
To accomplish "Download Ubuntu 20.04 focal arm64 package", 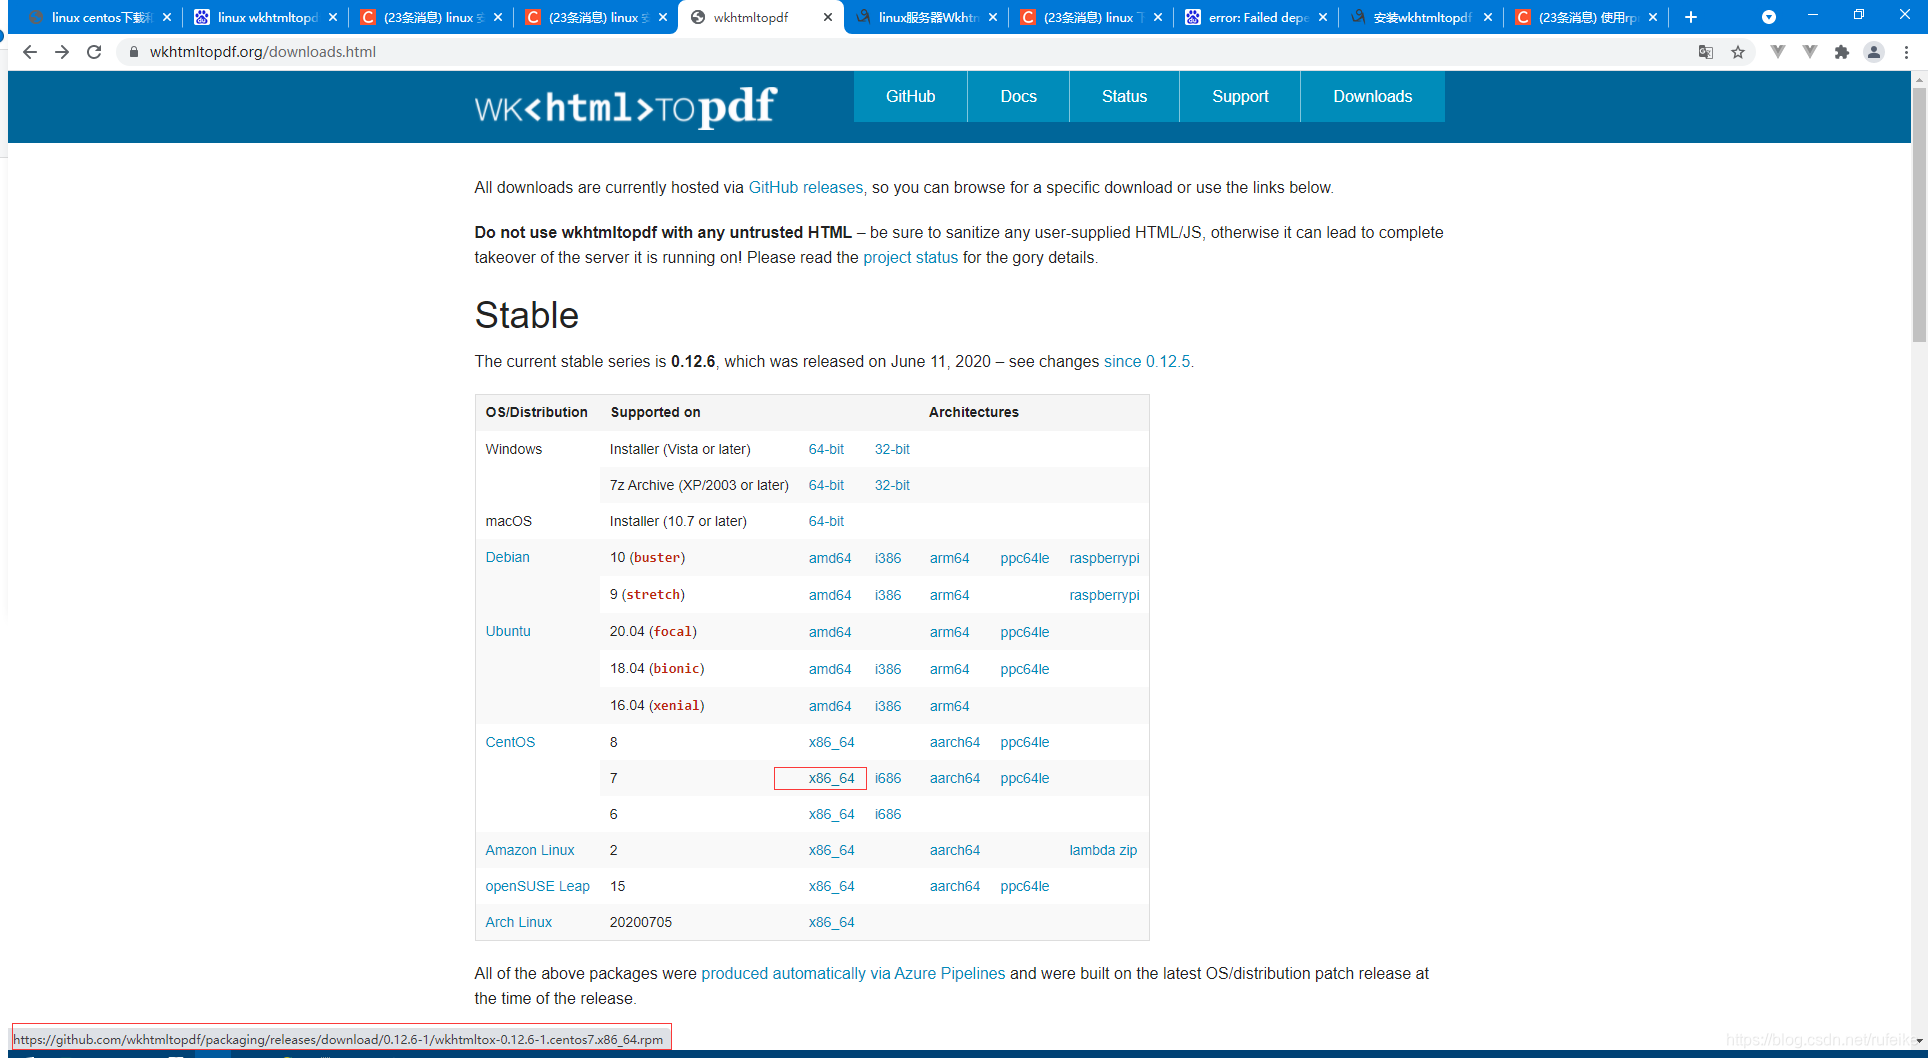I will (949, 633).
